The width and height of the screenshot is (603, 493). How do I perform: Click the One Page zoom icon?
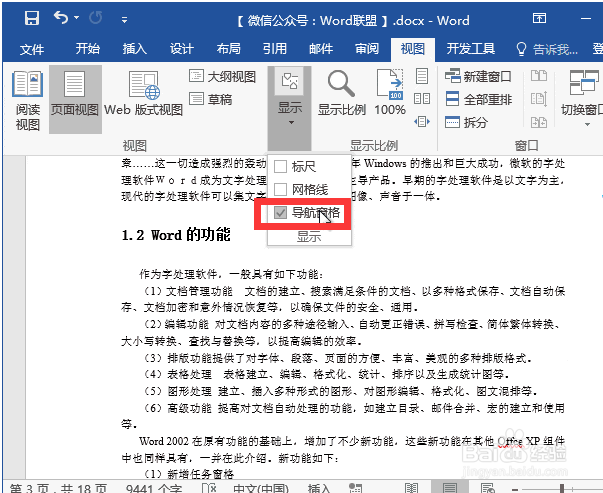(x=422, y=76)
